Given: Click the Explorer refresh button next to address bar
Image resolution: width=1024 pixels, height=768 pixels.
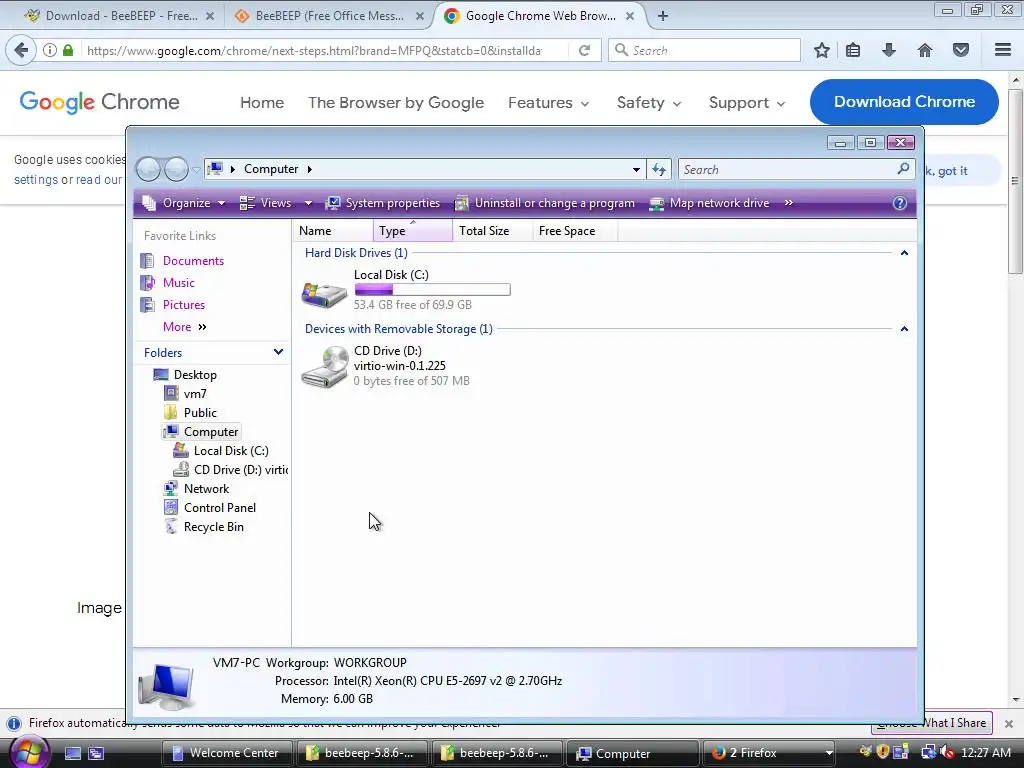Looking at the screenshot, I should pyautogui.click(x=659, y=170).
